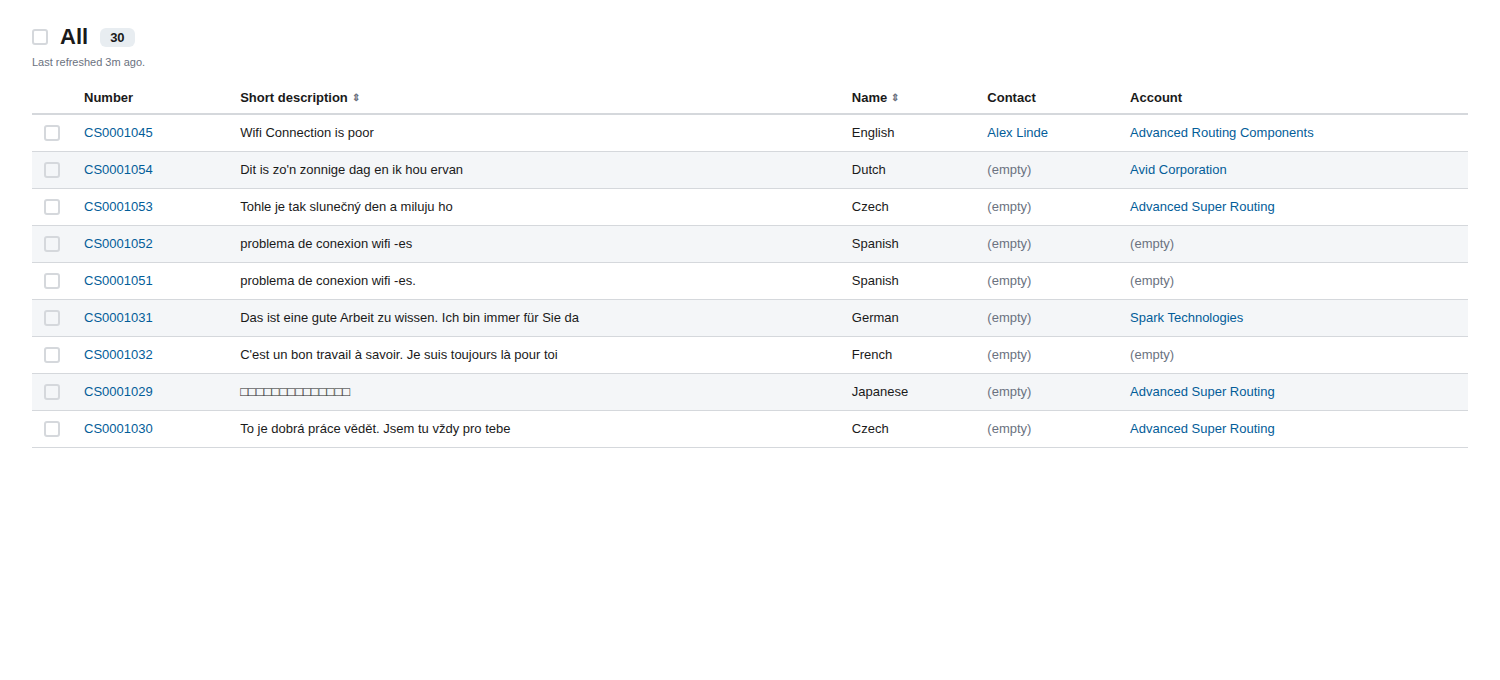The width and height of the screenshot is (1500, 680).
Task: Click 'Das ist eine gute Arbeit' description
Action: click(x=409, y=318)
